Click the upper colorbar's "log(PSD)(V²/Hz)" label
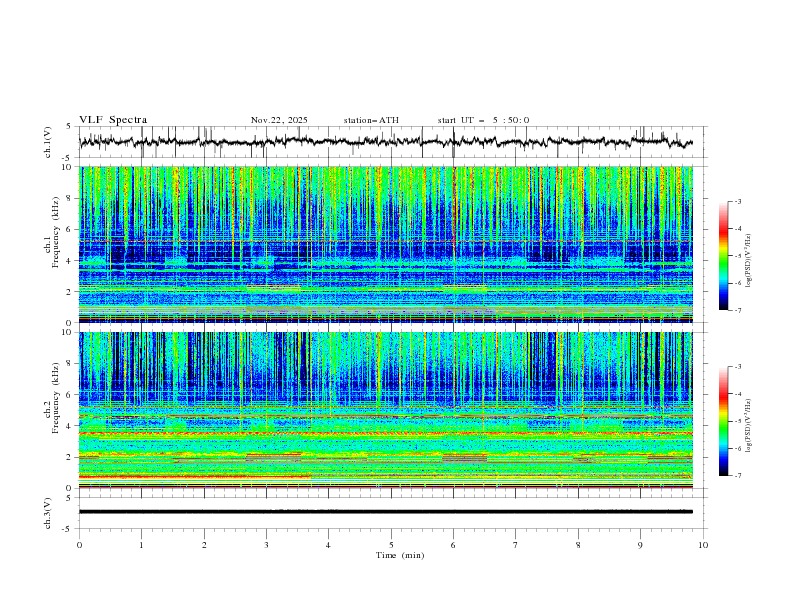Viewport: 792px width, 612px height. 749,261
